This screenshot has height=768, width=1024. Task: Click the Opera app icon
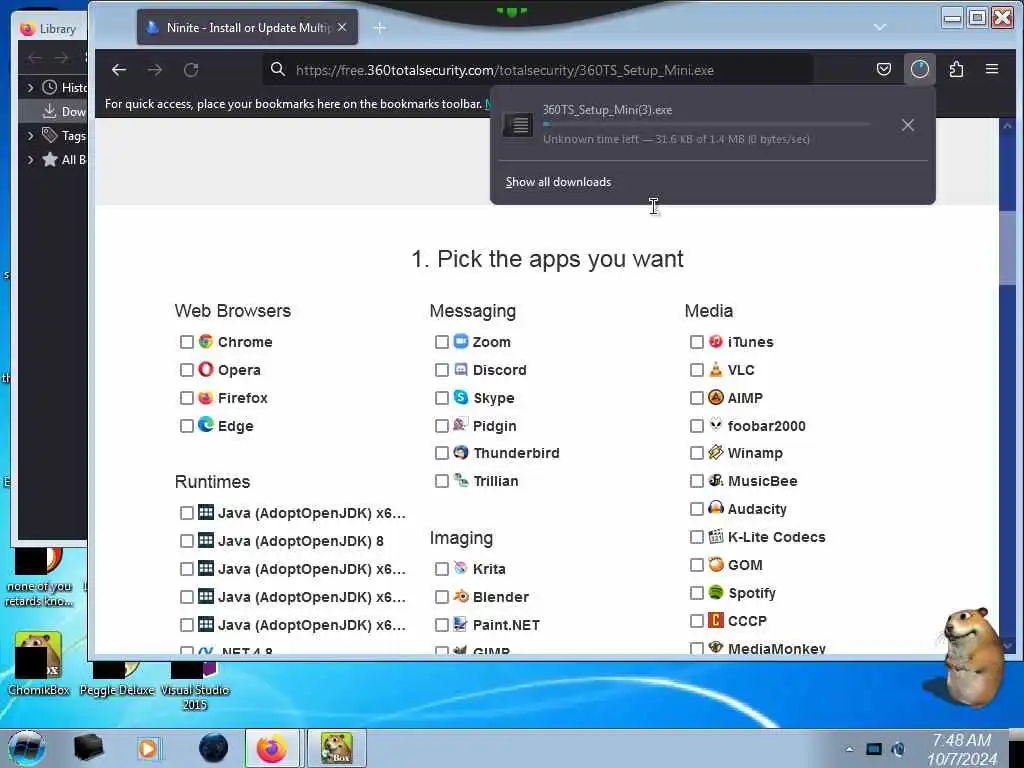pos(206,369)
